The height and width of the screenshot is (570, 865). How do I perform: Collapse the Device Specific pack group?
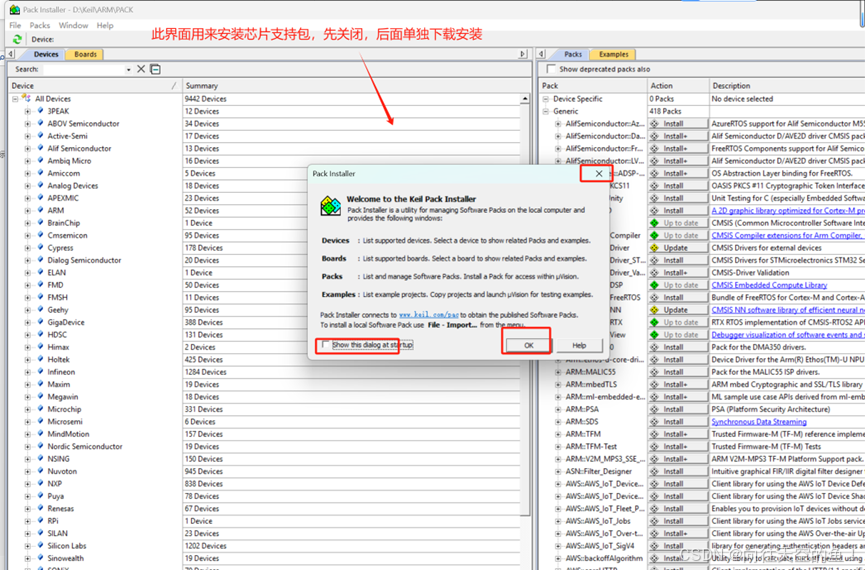pos(546,99)
